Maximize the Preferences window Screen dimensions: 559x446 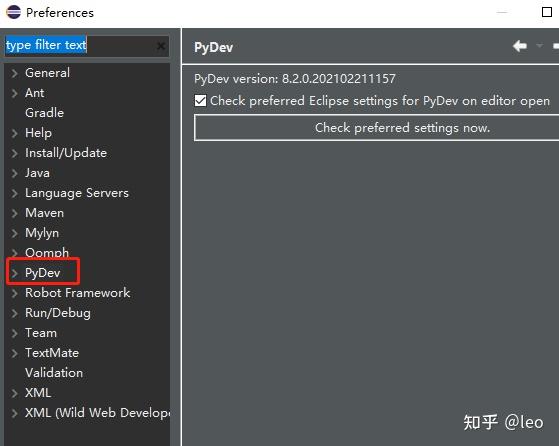pyautogui.click(x=547, y=12)
